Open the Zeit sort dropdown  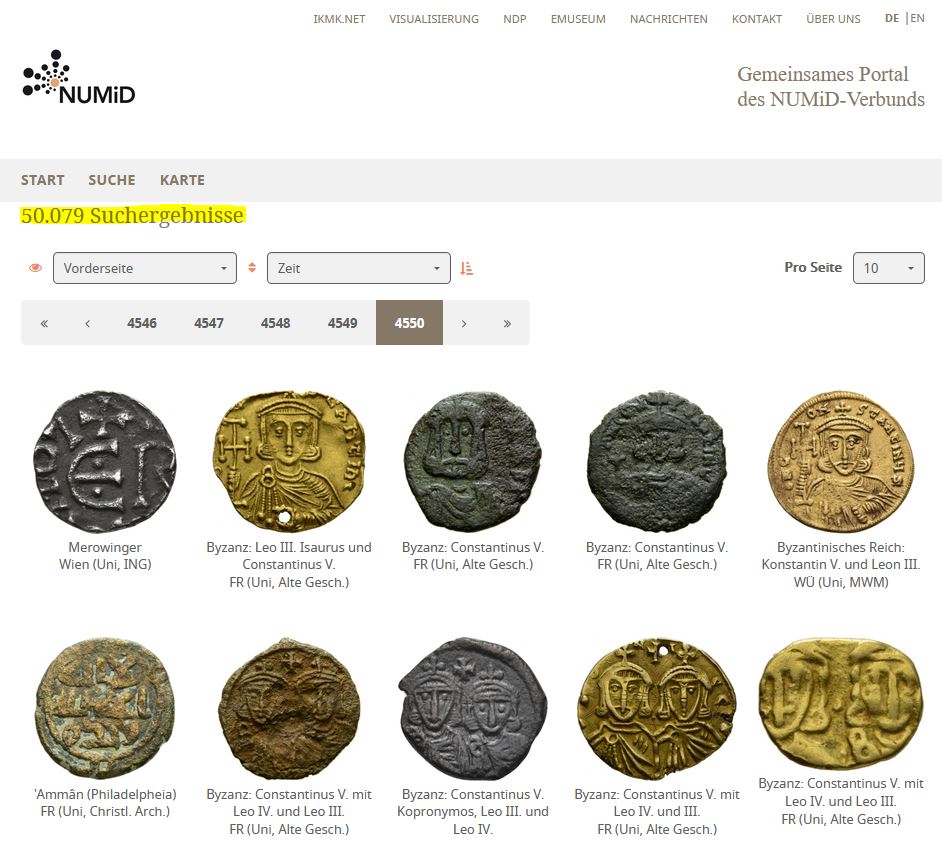(x=359, y=268)
